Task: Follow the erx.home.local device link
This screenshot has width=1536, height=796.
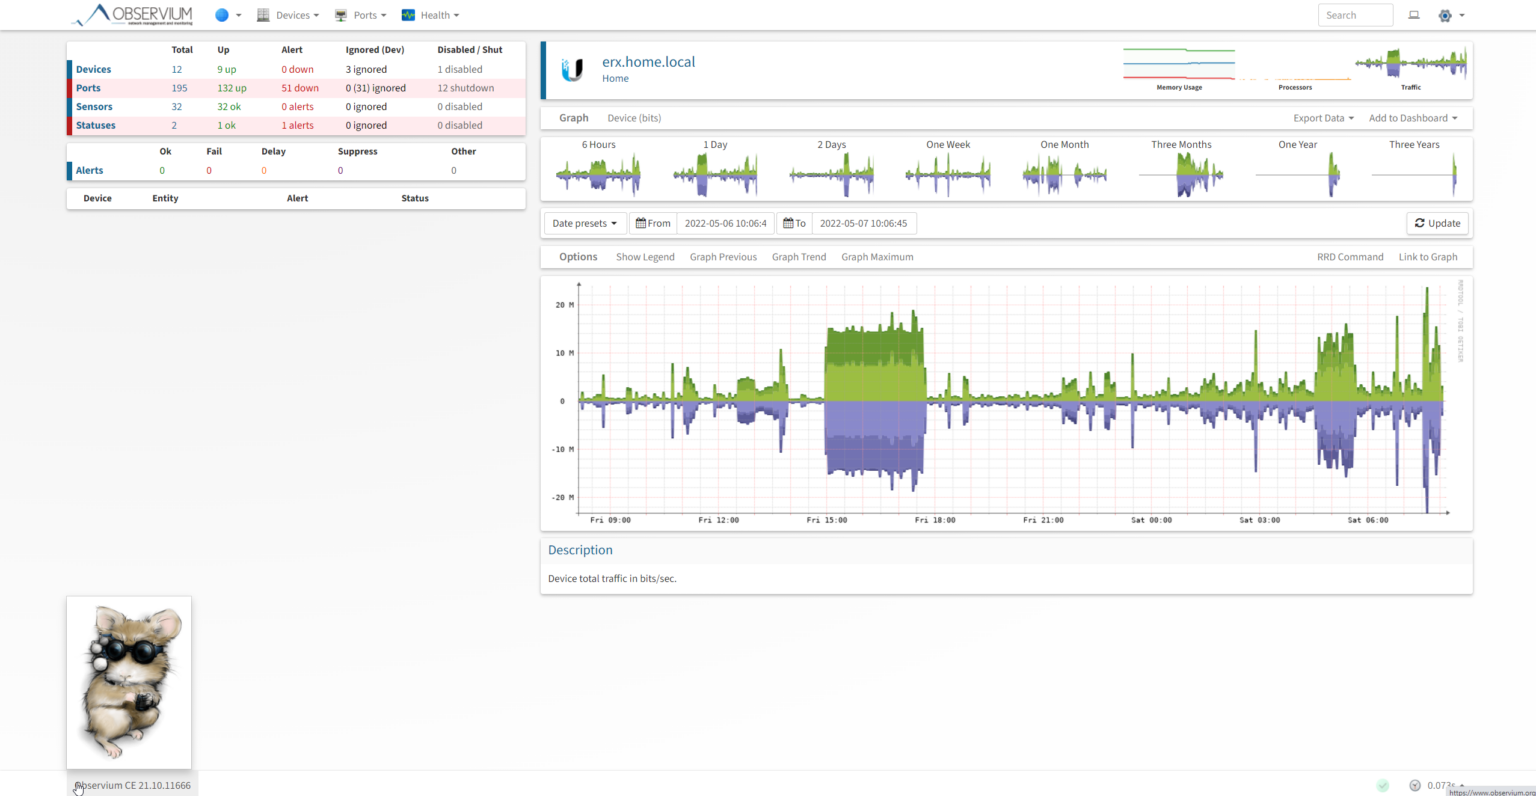Action: pyautogui.click(x=648, y=61)
